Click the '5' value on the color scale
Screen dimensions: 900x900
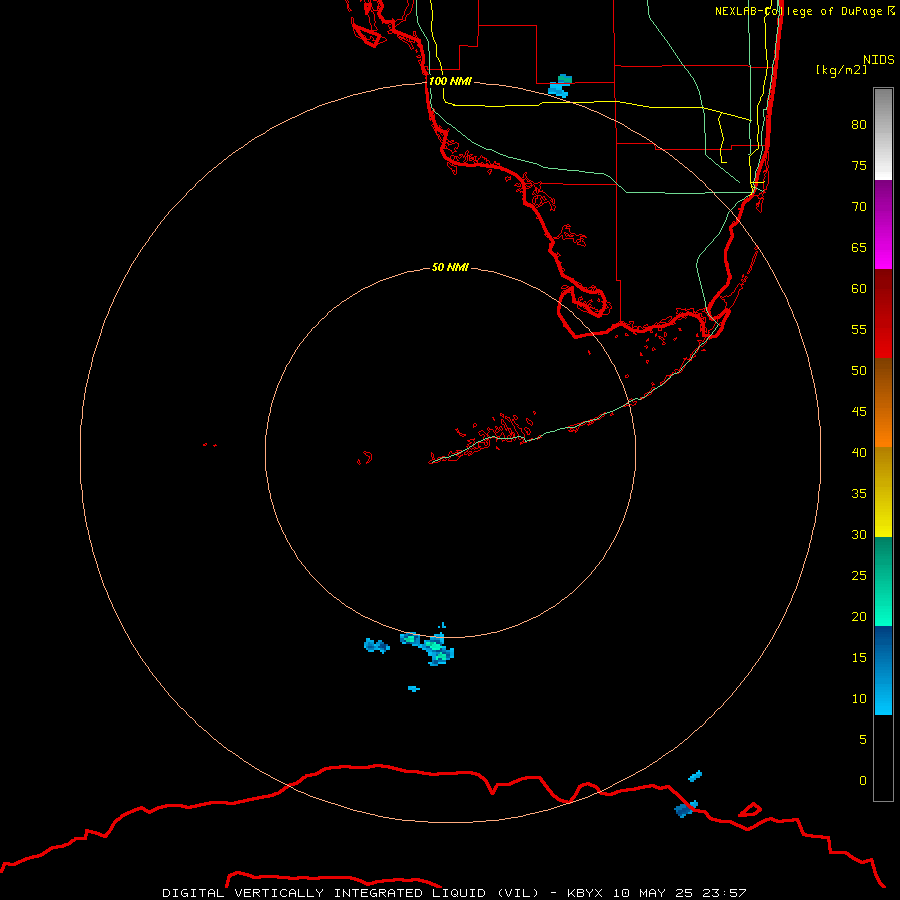click(x=863, y=740)
